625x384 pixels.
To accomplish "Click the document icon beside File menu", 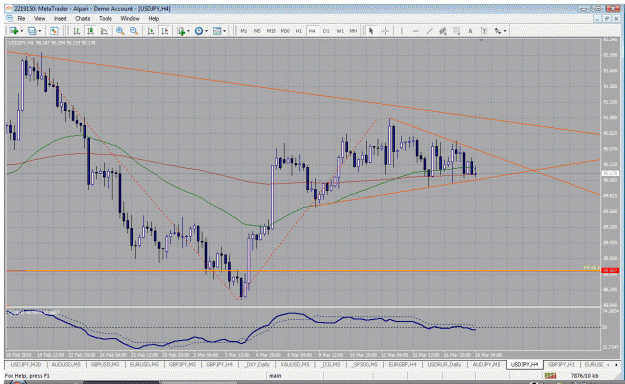I will (10, 18).
